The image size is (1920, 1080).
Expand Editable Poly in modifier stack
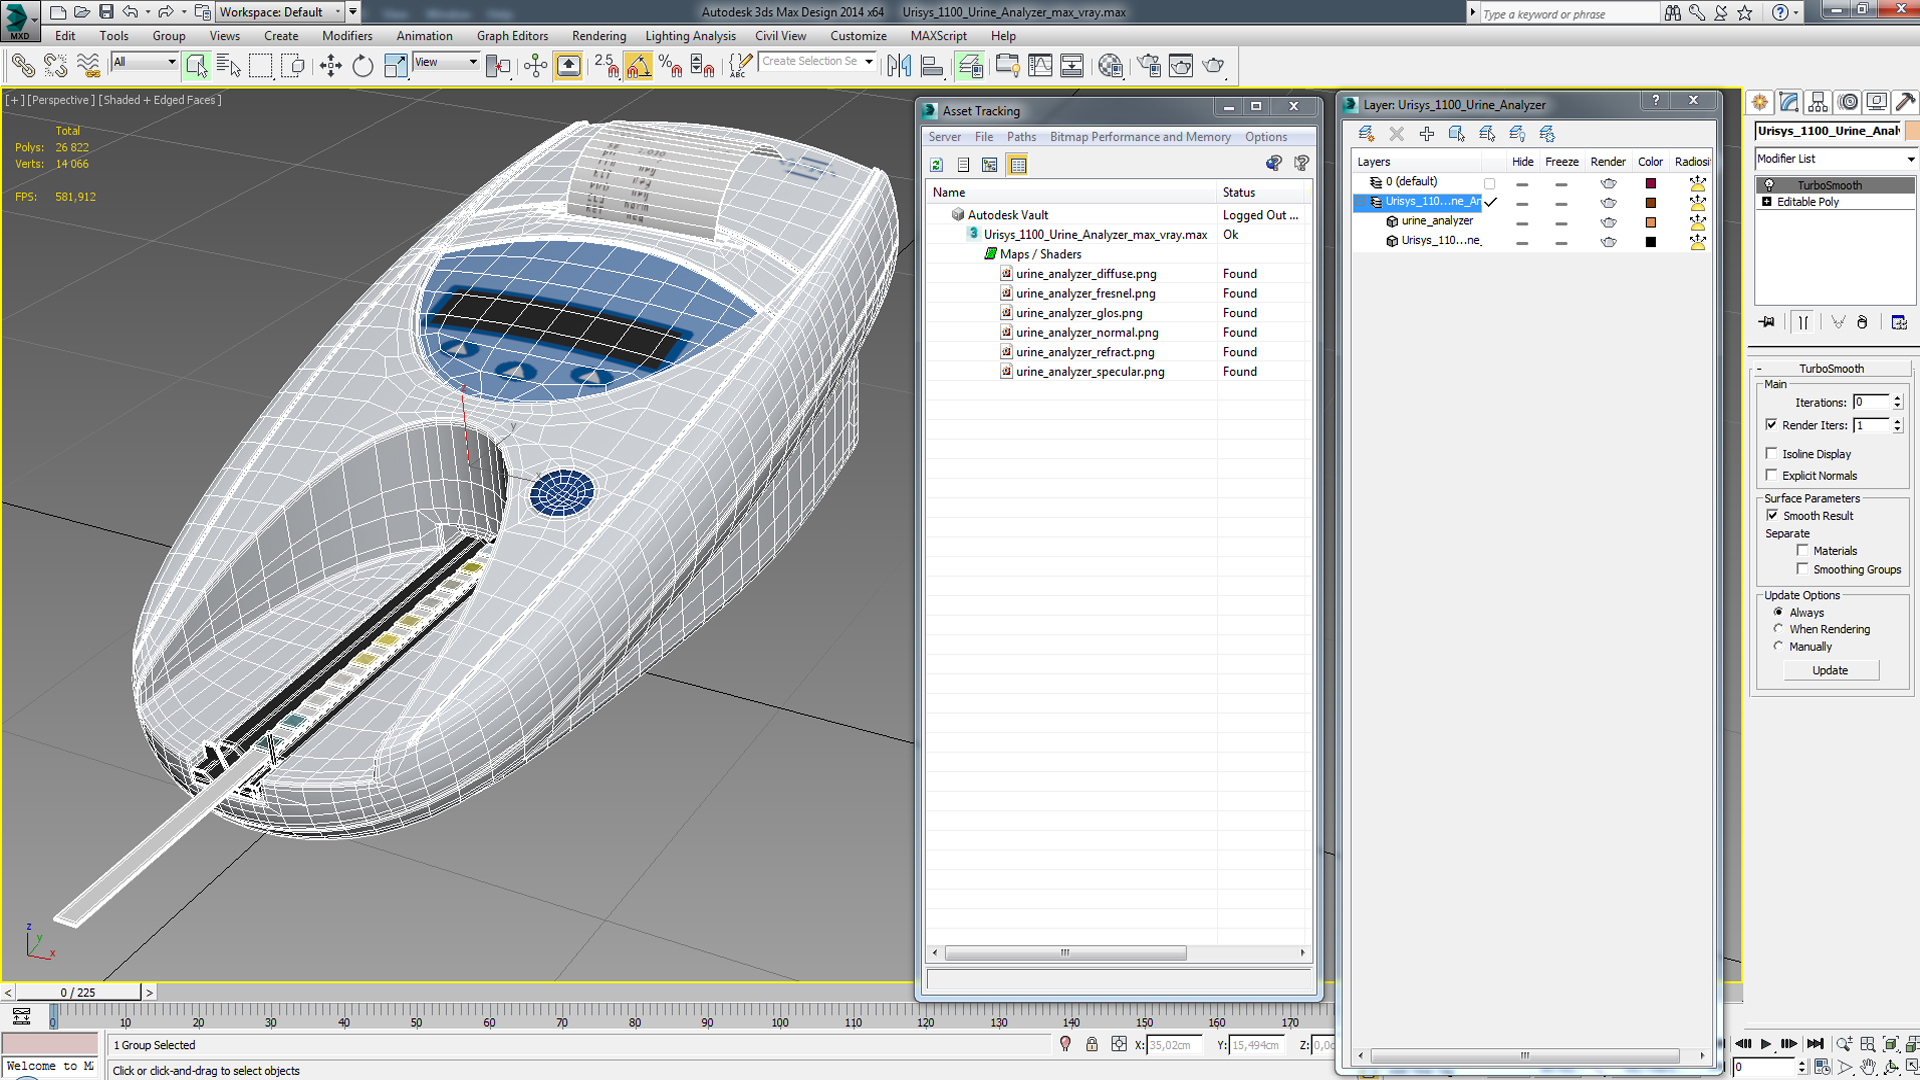[x=1767, y=202]
